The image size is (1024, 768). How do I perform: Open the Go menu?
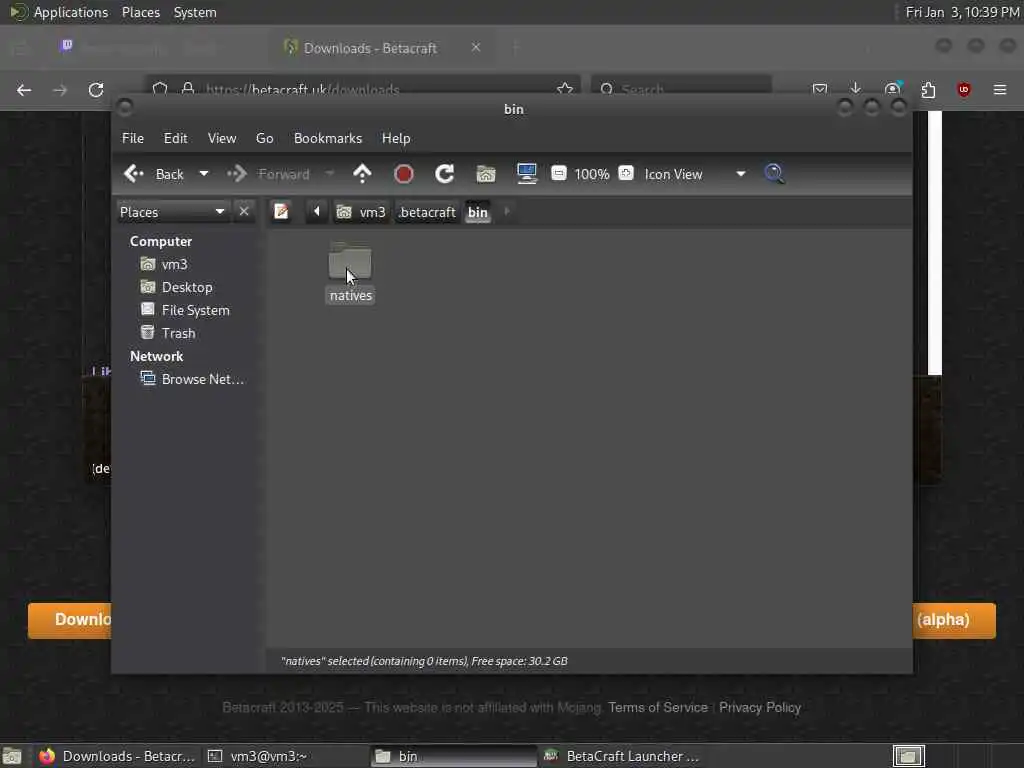(x=264, y=138)
